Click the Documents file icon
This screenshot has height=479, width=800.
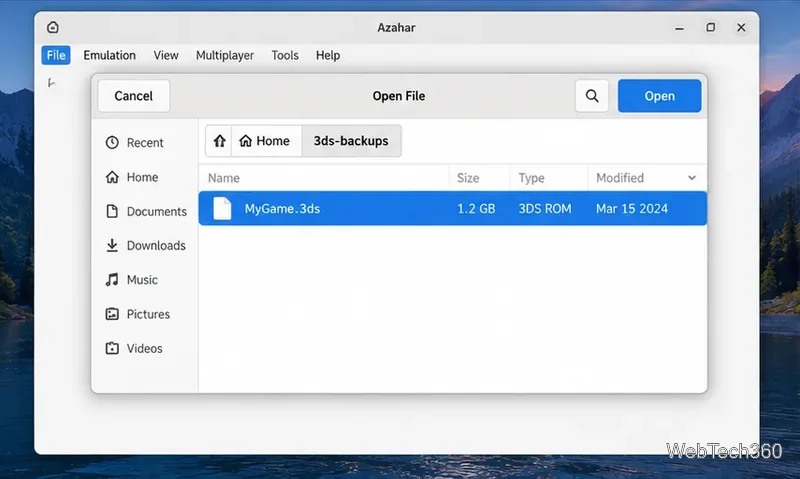tap(112, 211)
